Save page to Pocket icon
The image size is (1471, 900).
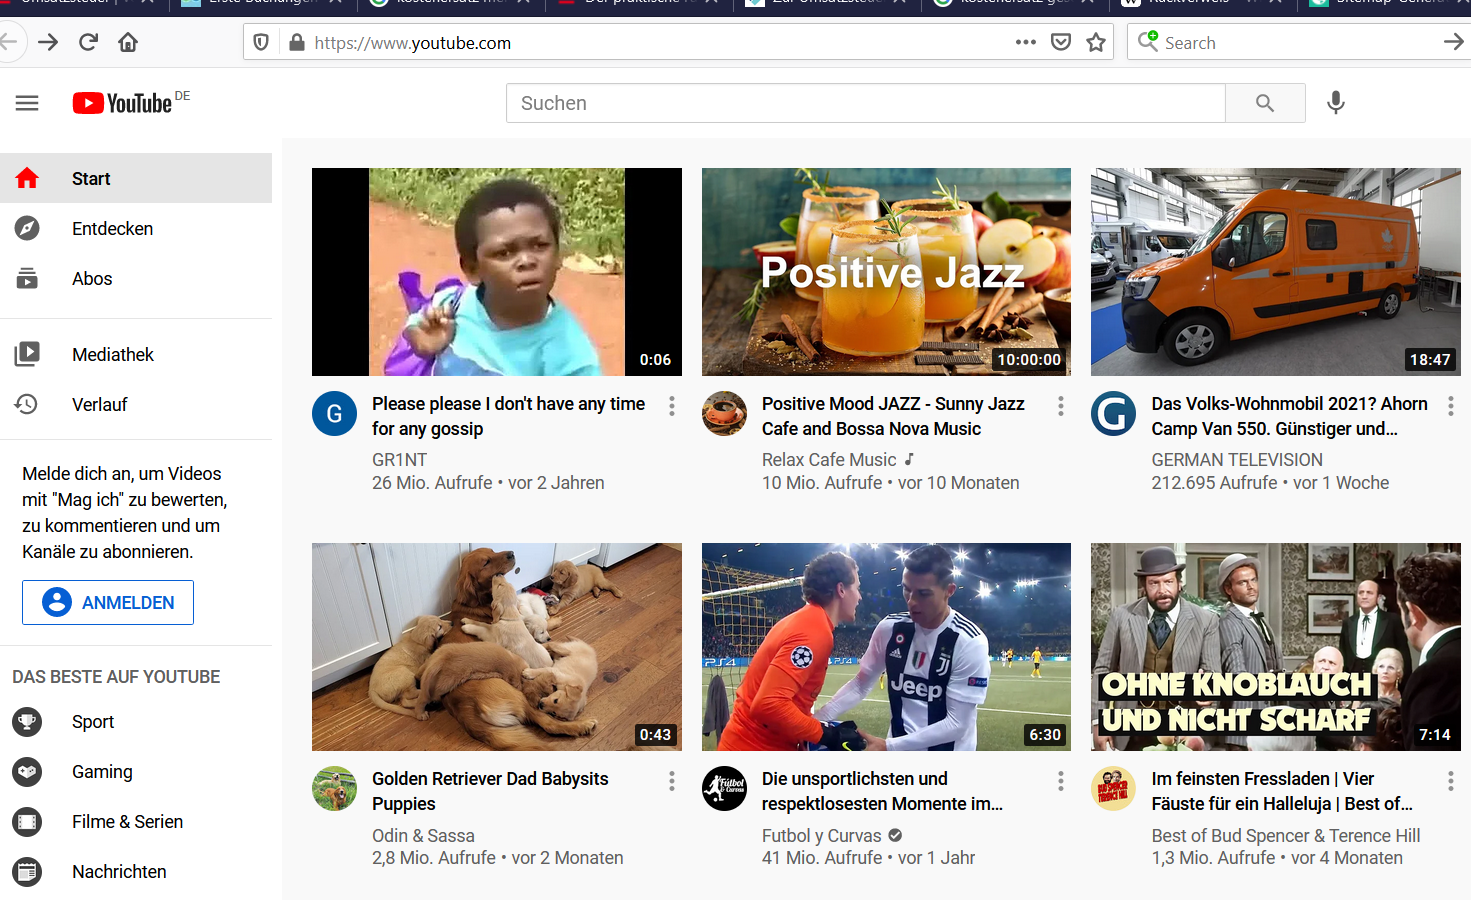[x=1061, y=42]
